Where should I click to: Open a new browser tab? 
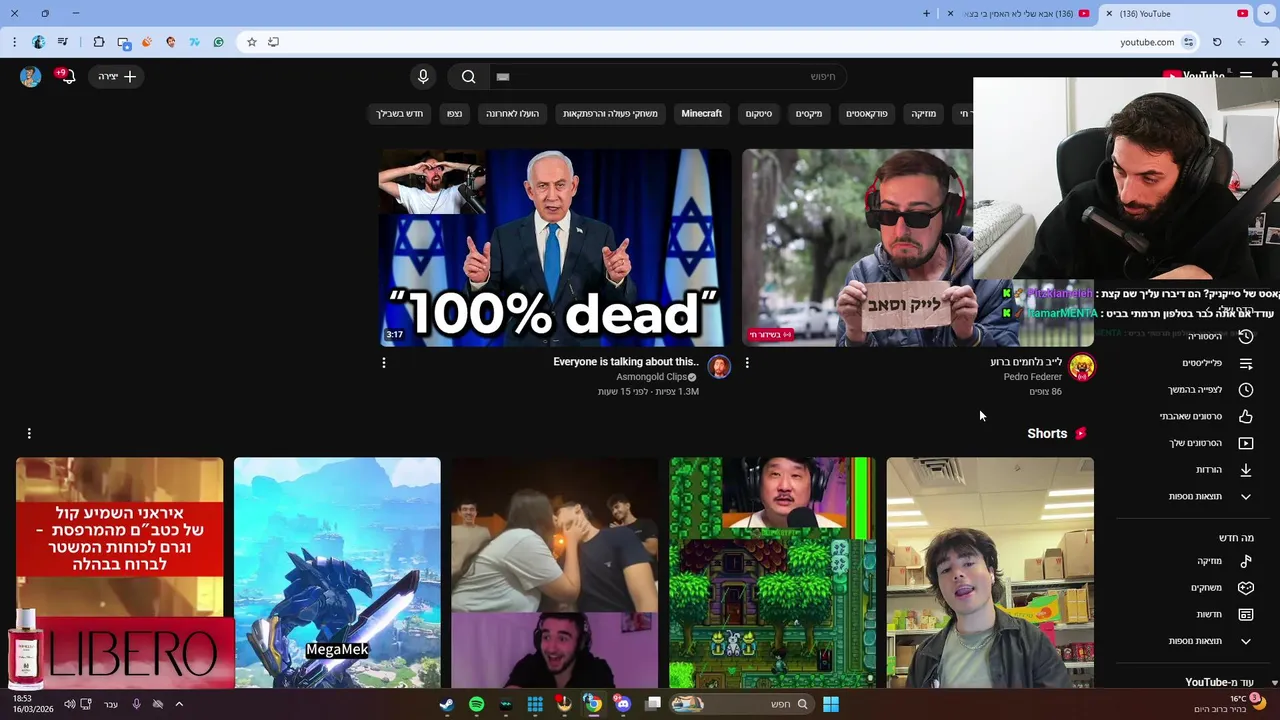(926, 13)
